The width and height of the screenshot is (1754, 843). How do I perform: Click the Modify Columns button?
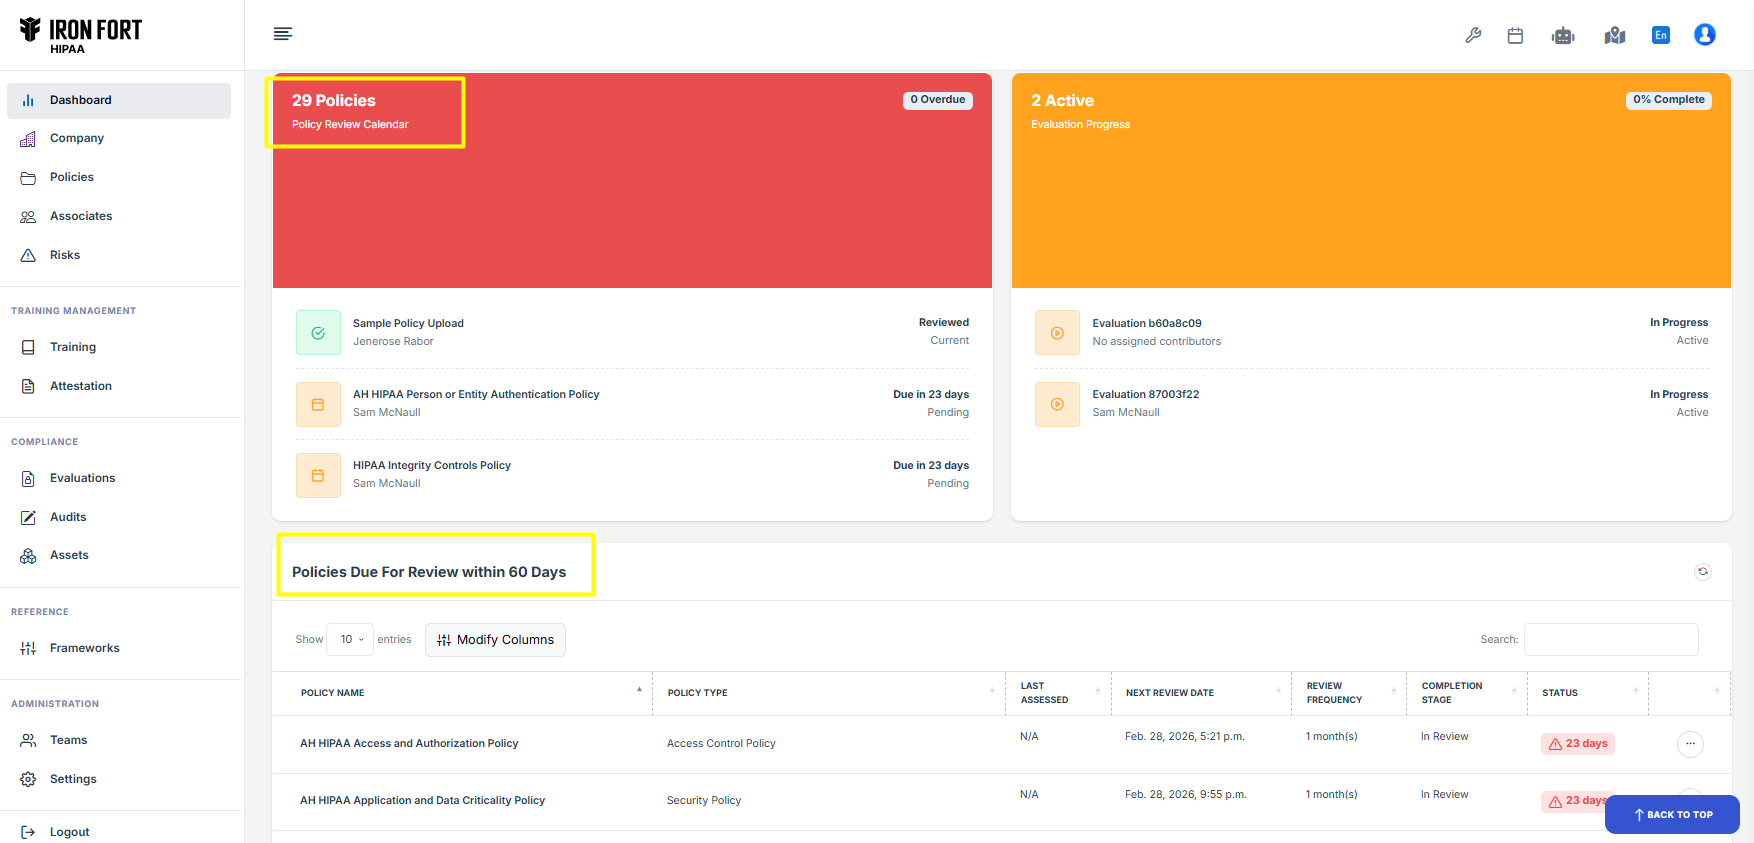point(495,640)
